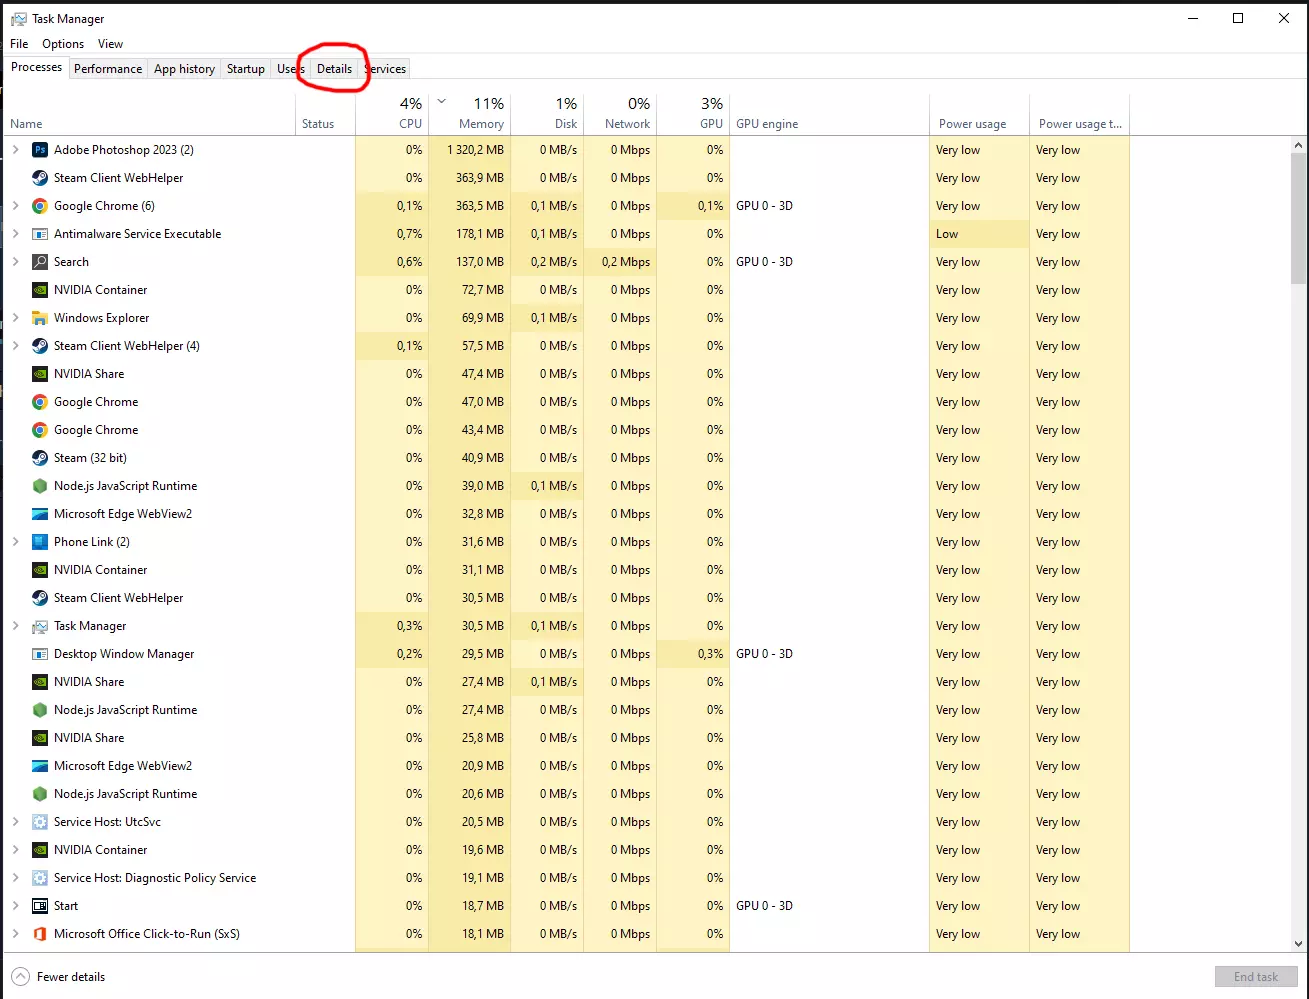
Task: Expand the Windows Explorer process row
Action: (x=15, y=318)
